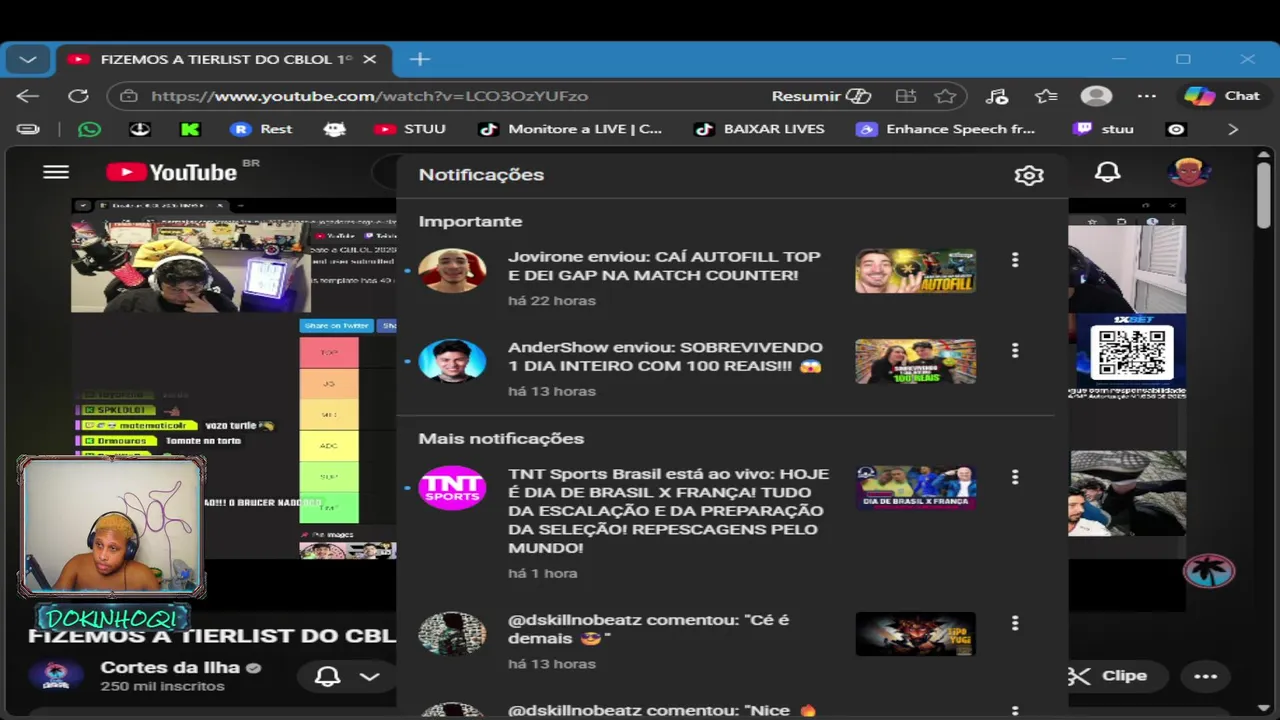Open options for 'Cé é demais' comment notification
This screenshot has width=1280, height=720.
(1015, 623)
